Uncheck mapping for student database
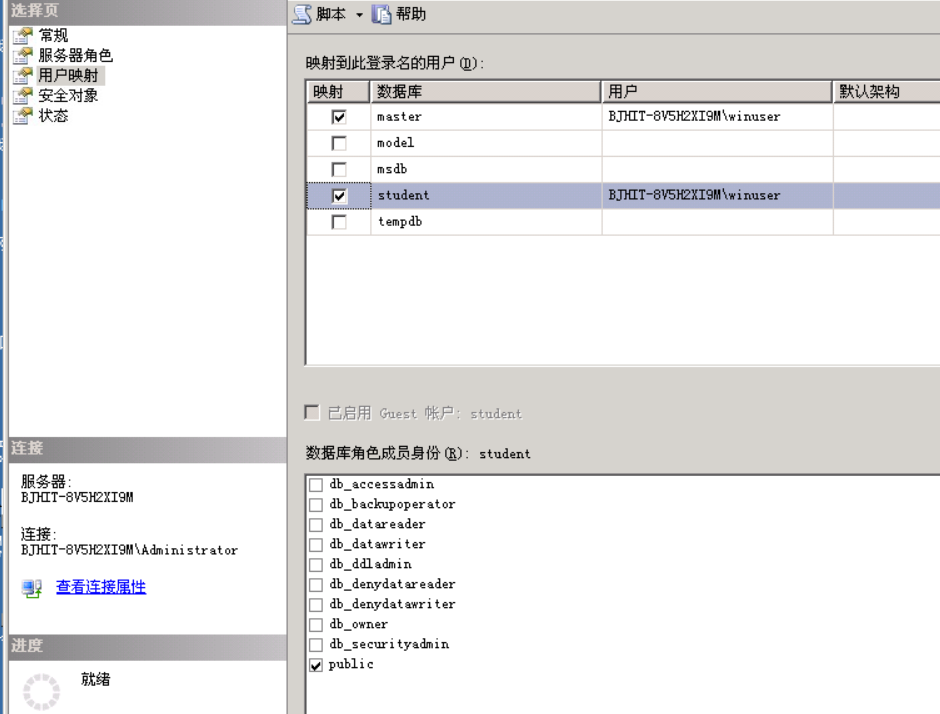 pyautogui.click(x=339, y=196)
